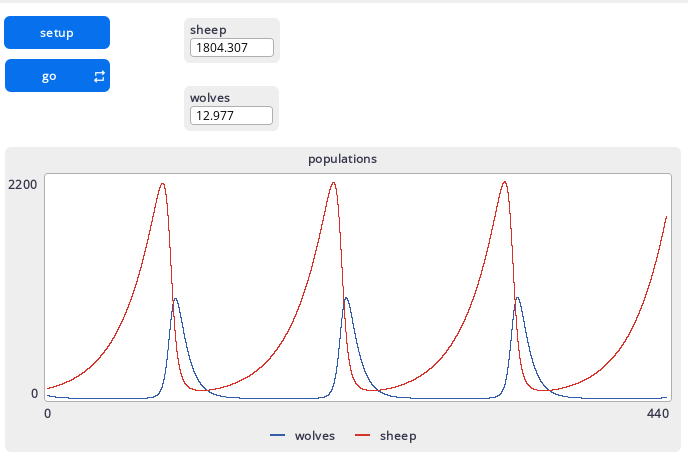Click the wolves legend text

(x=314, y=436)
